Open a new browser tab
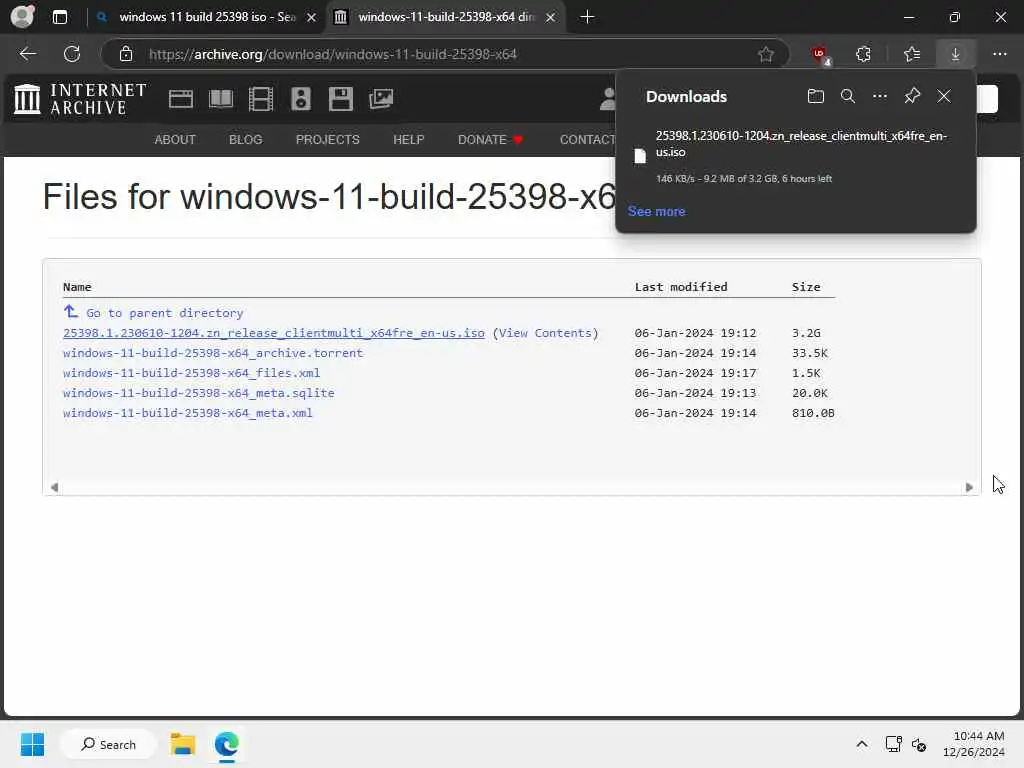Viewport: 1024px width, 768px height. click(x=587, y=17)
